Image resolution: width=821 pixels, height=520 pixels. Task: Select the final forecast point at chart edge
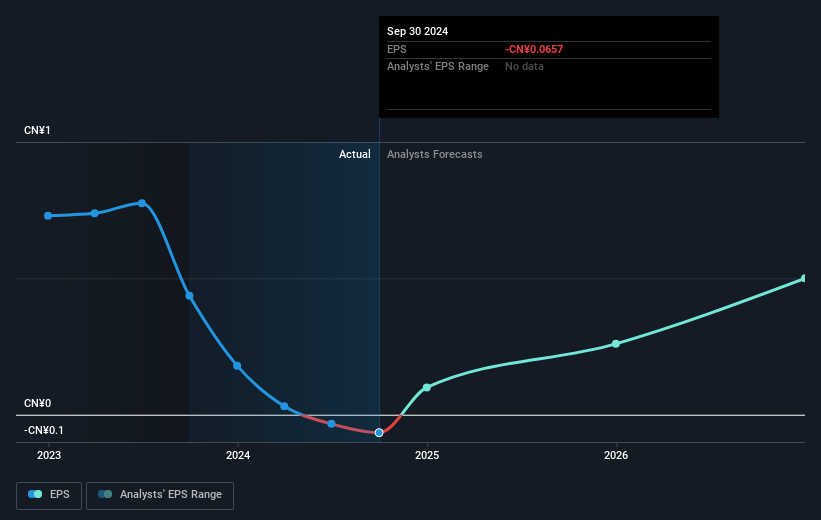click(804, 278)
